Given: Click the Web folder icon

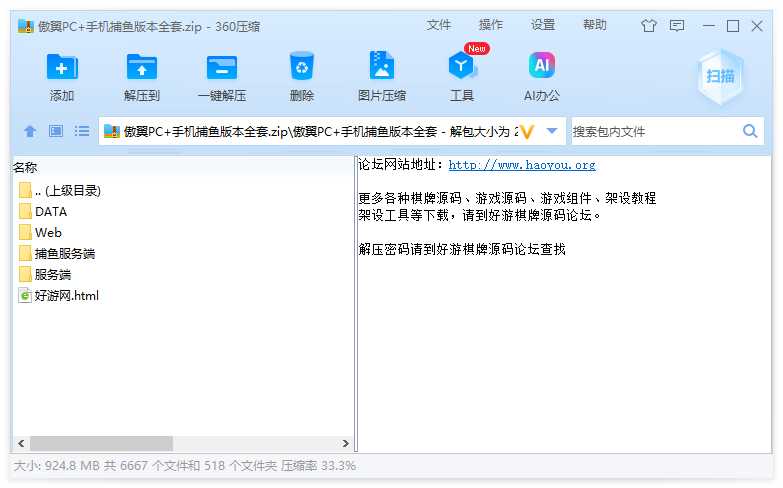Looking at the screenshot, I should (25, 233).
